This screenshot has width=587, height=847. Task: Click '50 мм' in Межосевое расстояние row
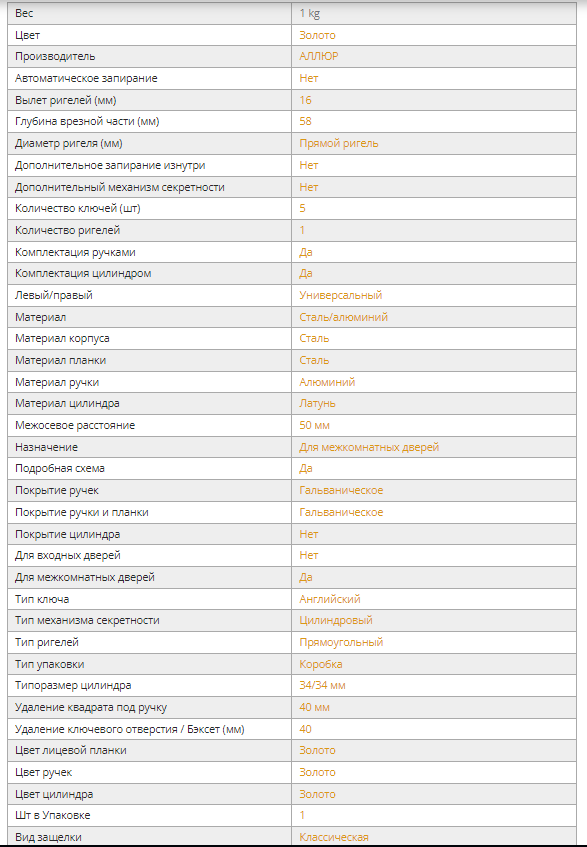[x=314, y=426]
